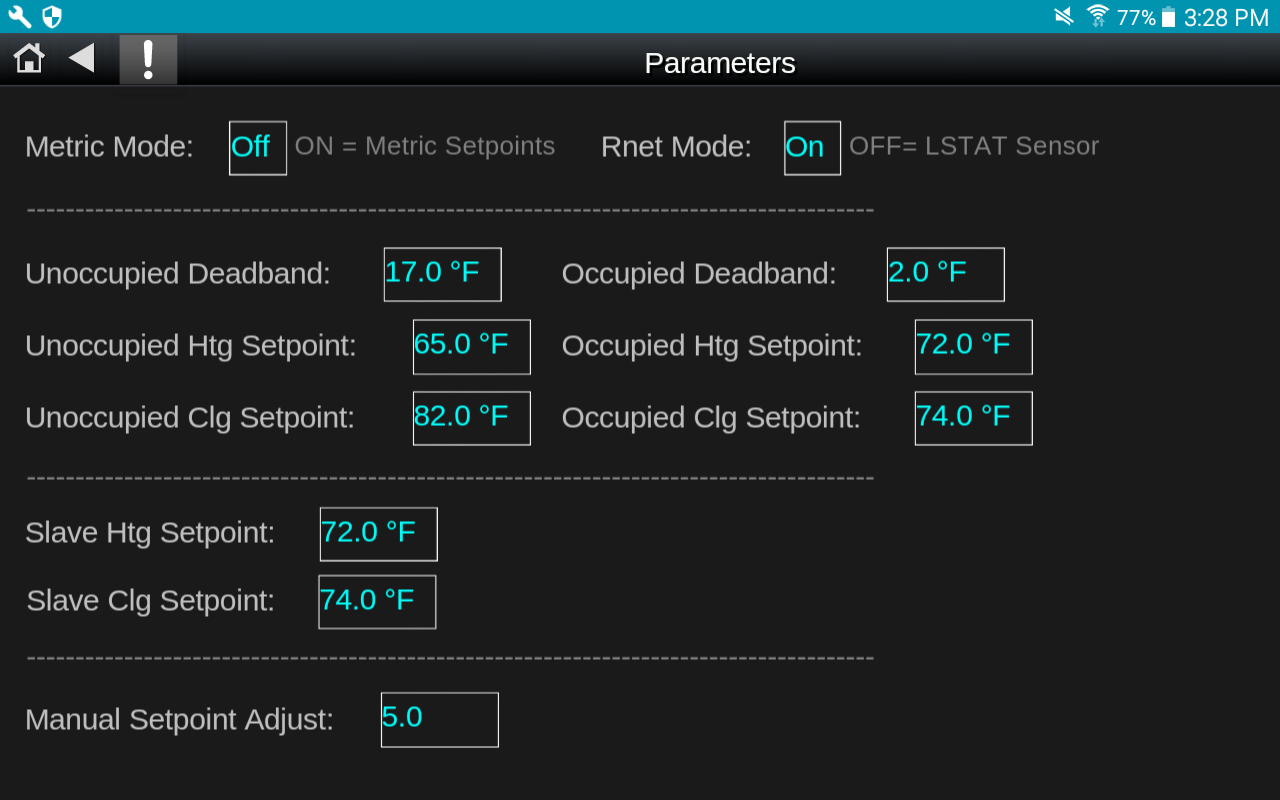This screenshot has height=800, width=1280.
Task: Change Manual Setpoint Adjust 5.0 value
Action: click(439, 719)
